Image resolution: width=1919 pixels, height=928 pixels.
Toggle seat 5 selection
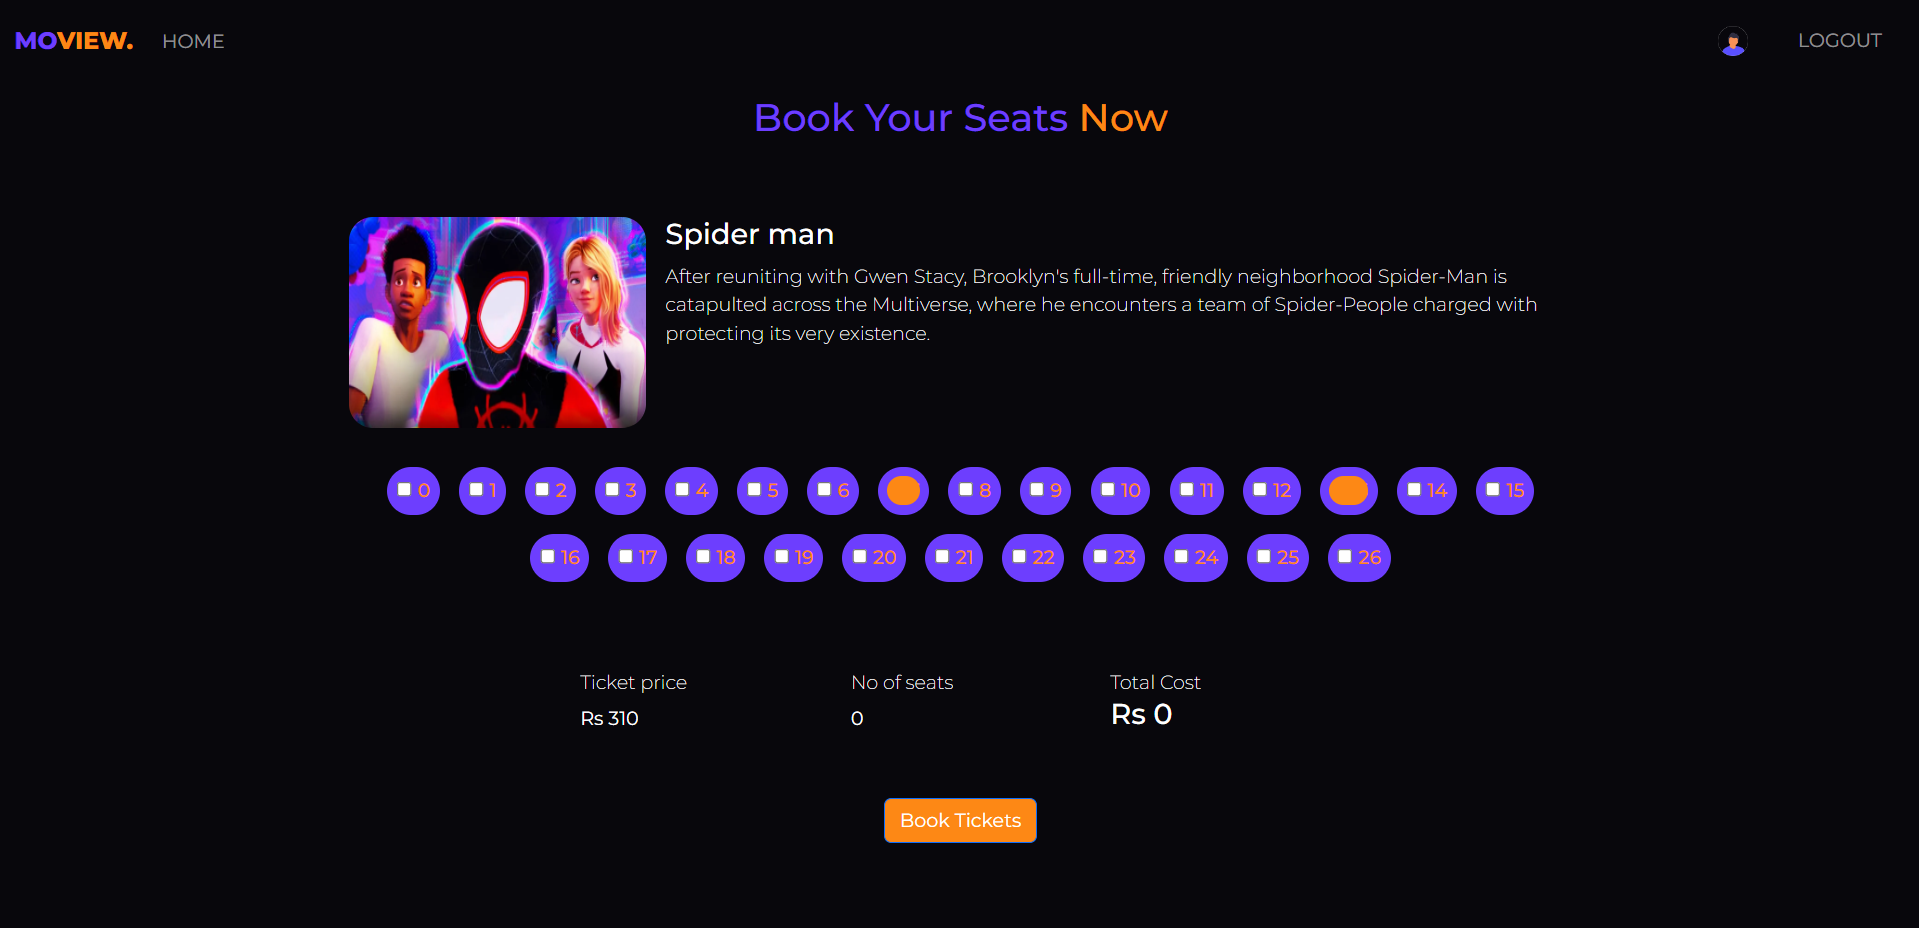point(762,490)
